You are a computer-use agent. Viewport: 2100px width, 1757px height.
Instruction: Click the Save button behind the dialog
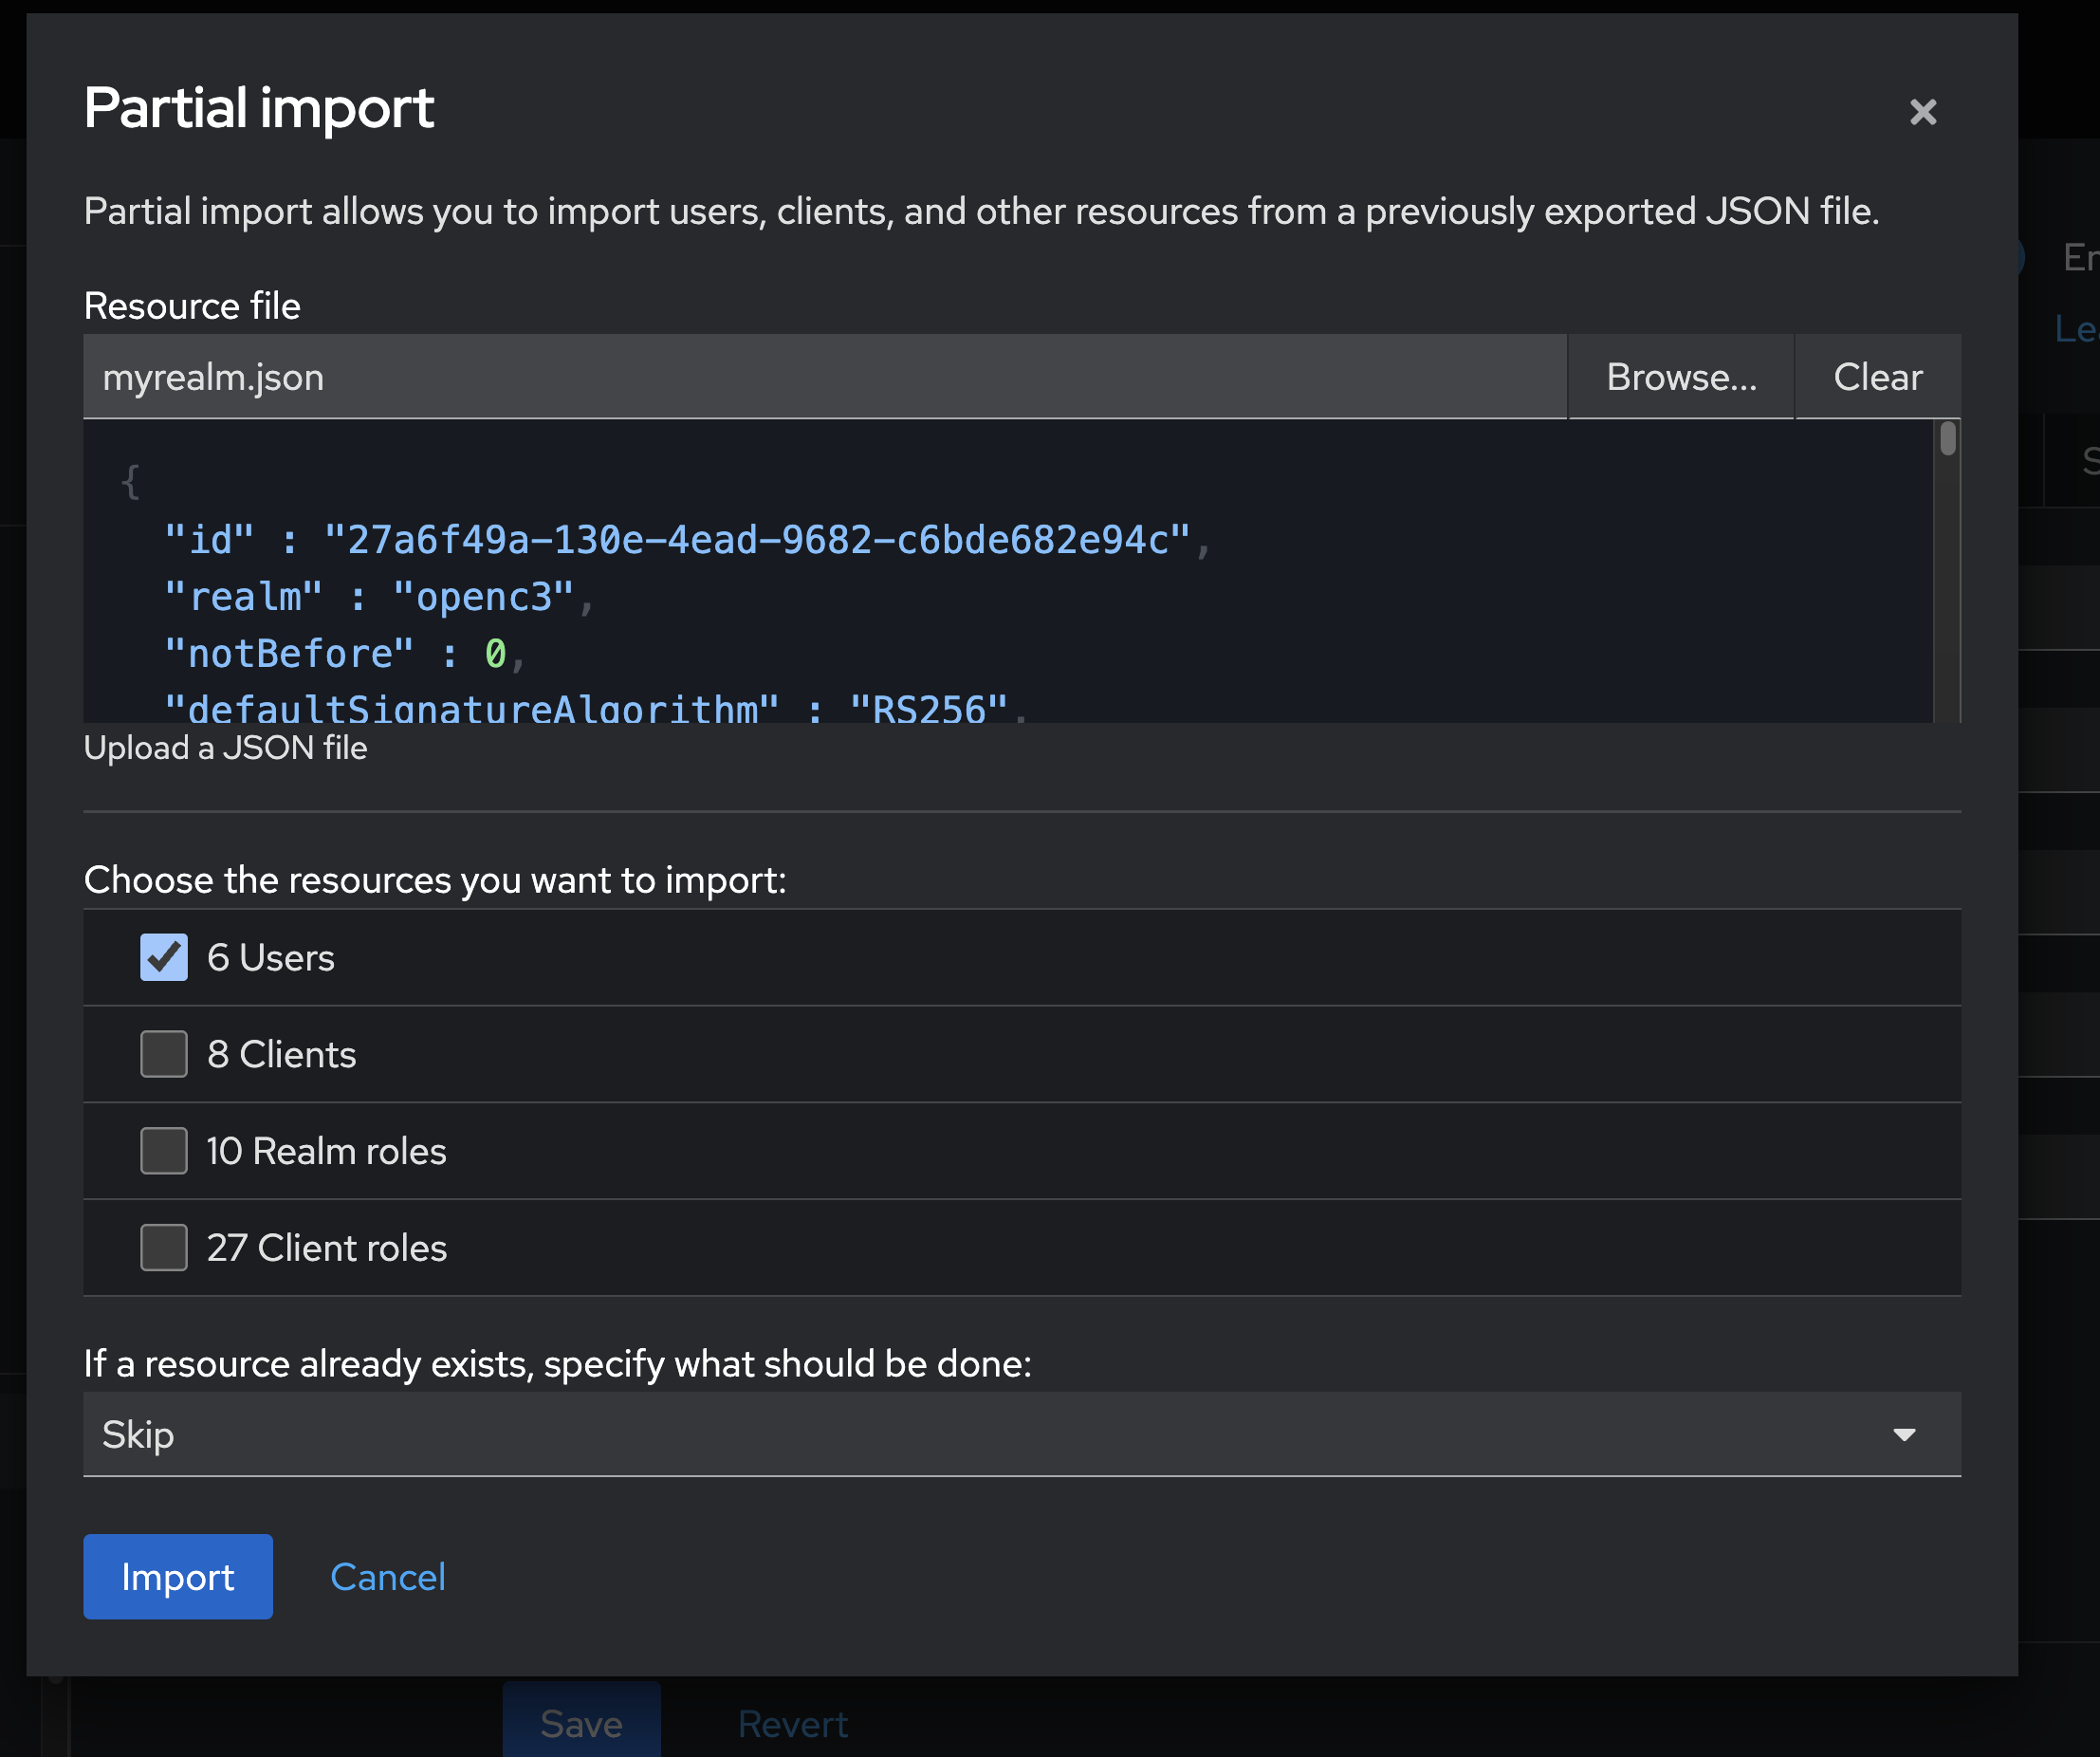(582, 1721)
